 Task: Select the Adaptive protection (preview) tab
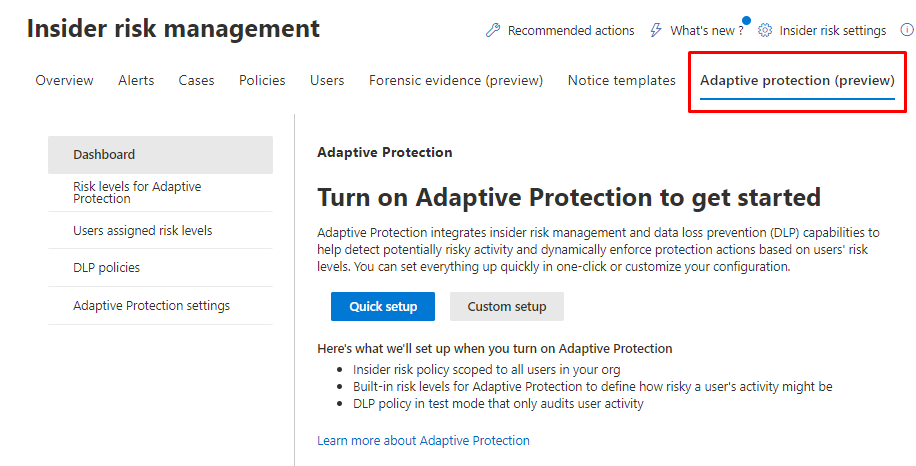pyautogui.click(x=797, y=80)
